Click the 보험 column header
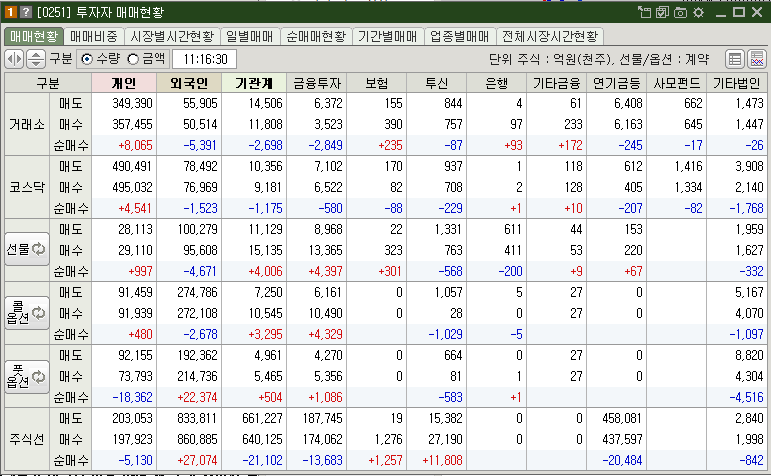Screen dimensions: 771x476 [x=377, y=83]
